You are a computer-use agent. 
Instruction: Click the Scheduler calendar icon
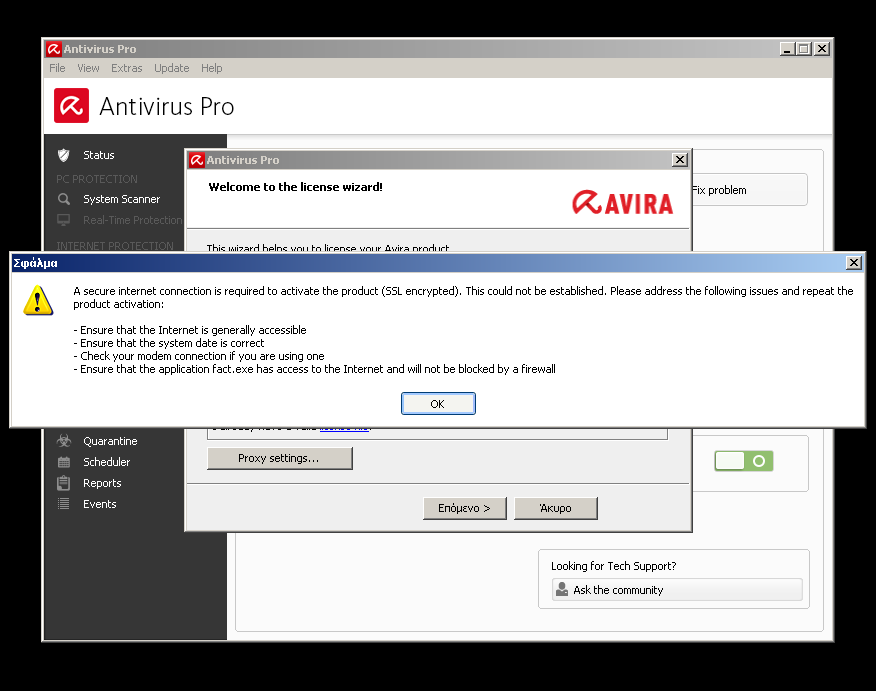(64, 462)
